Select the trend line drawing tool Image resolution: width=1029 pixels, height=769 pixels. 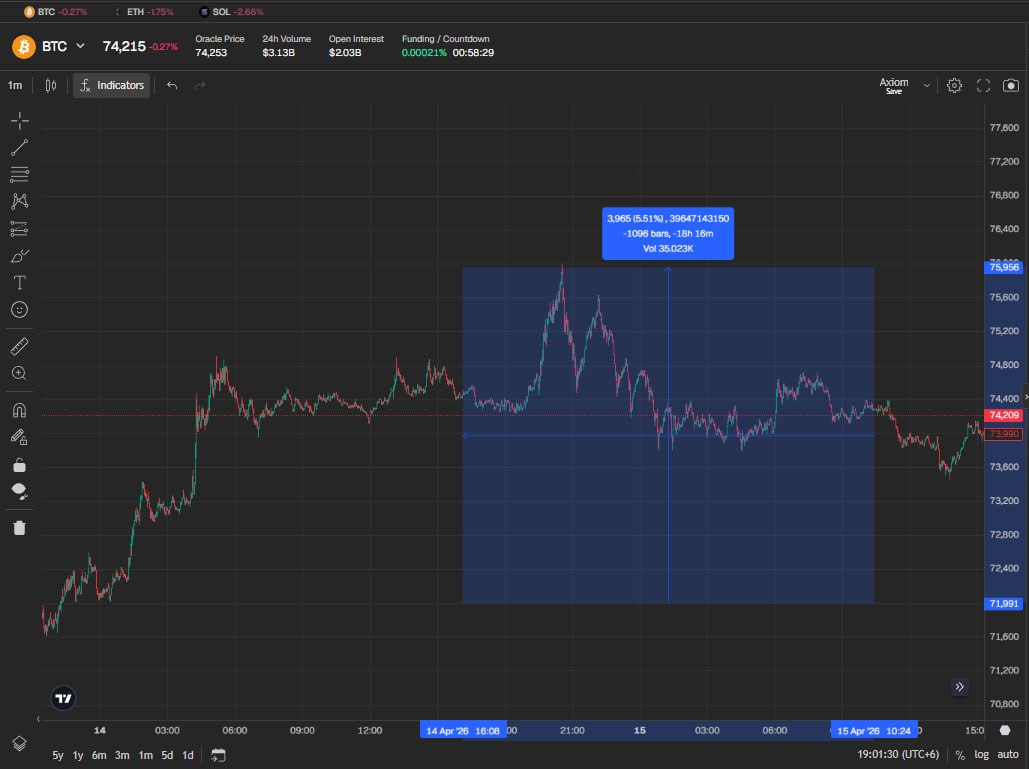20,148
